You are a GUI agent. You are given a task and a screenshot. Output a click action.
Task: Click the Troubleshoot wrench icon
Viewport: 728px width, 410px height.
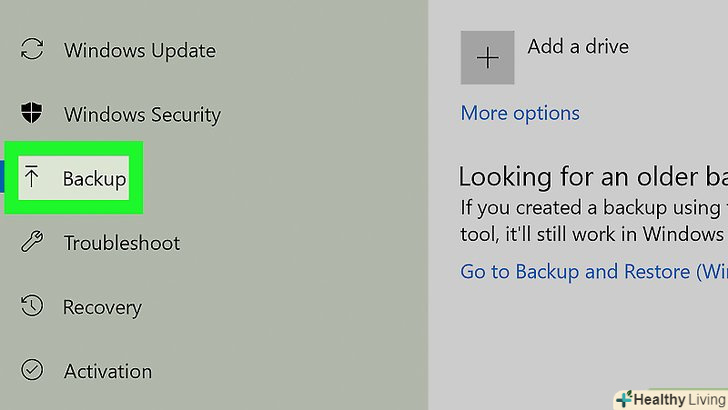coord(32,242)
